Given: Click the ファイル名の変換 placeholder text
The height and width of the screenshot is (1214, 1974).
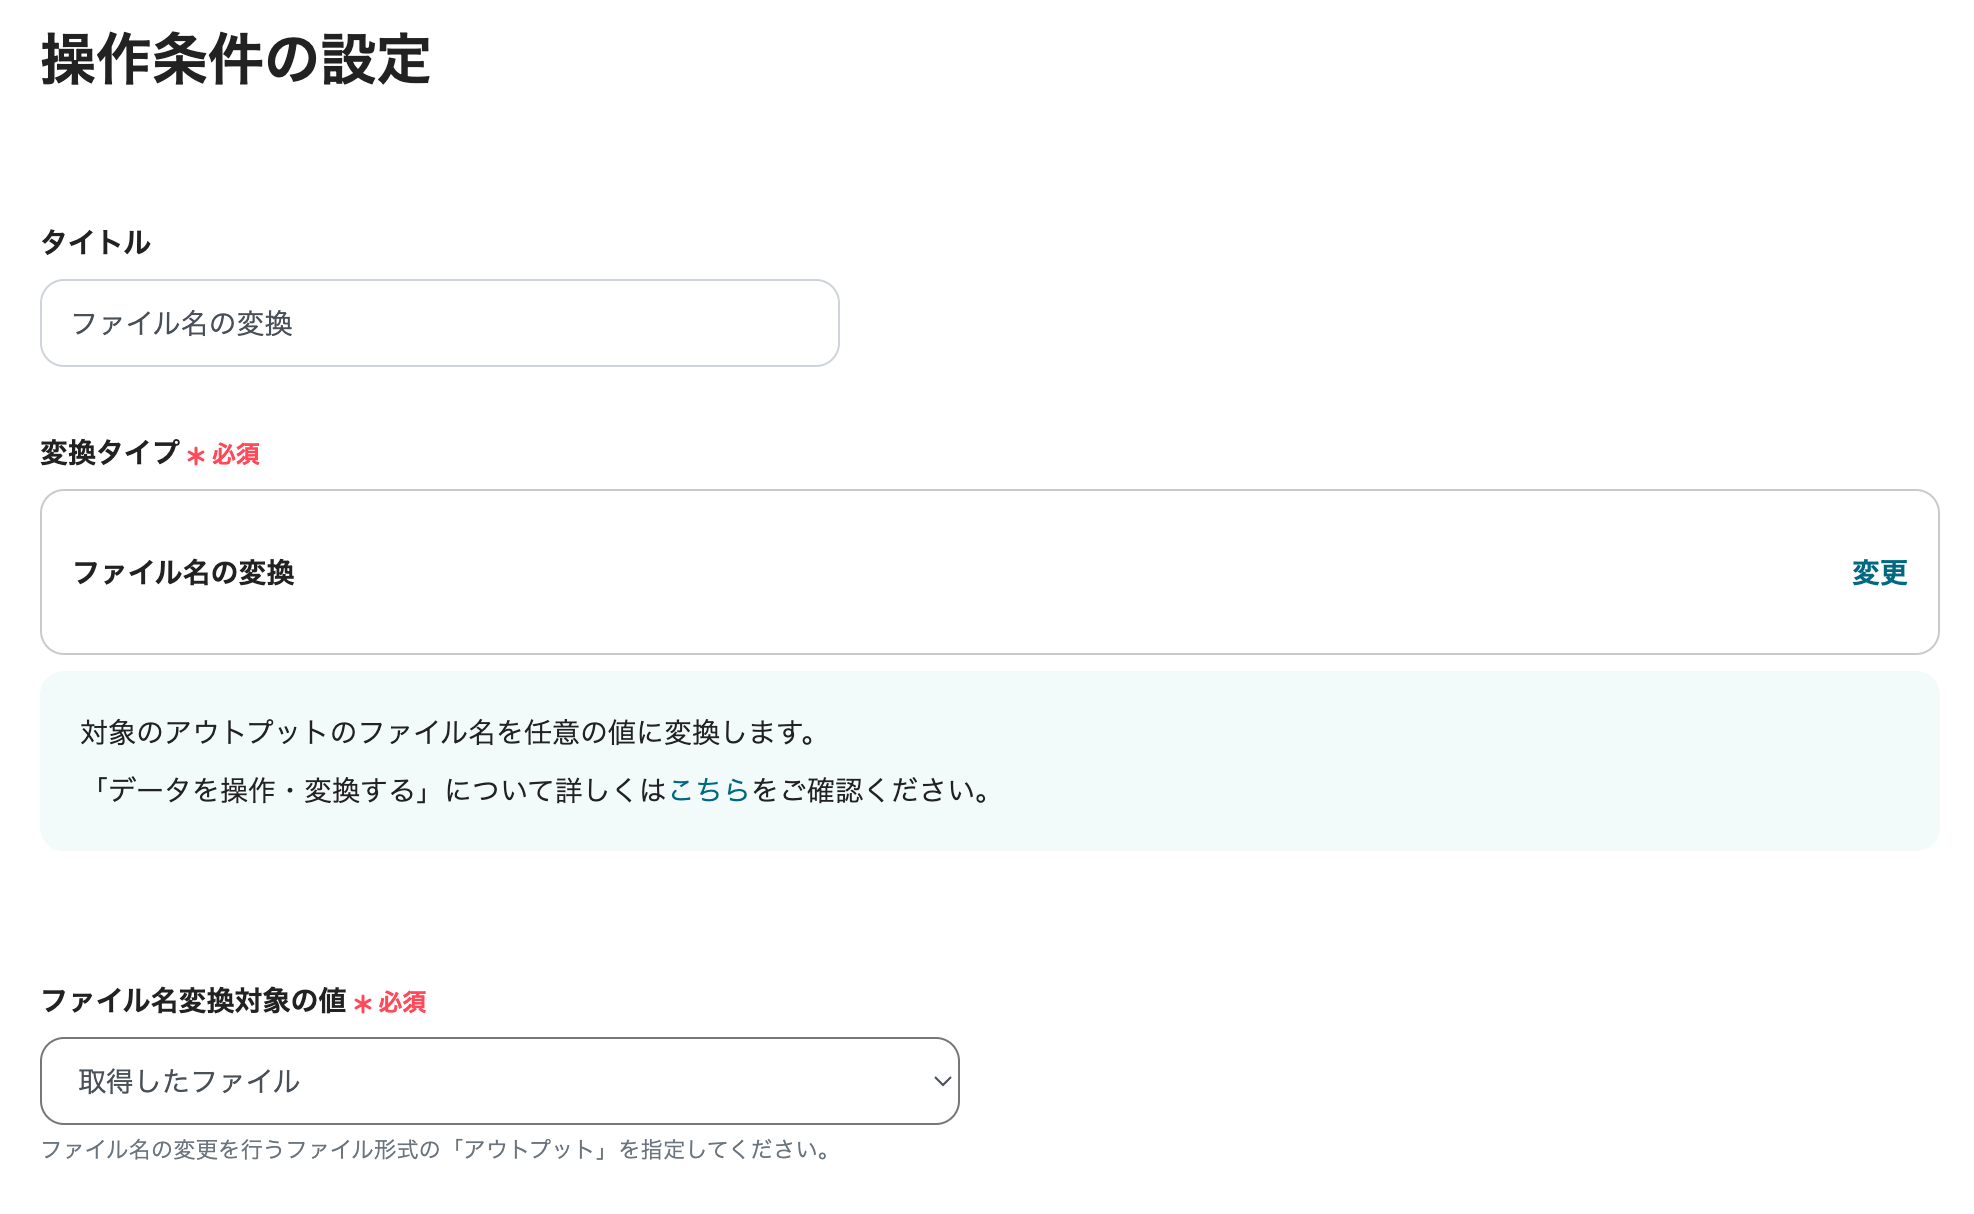Looking at the screenshot, I should (183, 322).
